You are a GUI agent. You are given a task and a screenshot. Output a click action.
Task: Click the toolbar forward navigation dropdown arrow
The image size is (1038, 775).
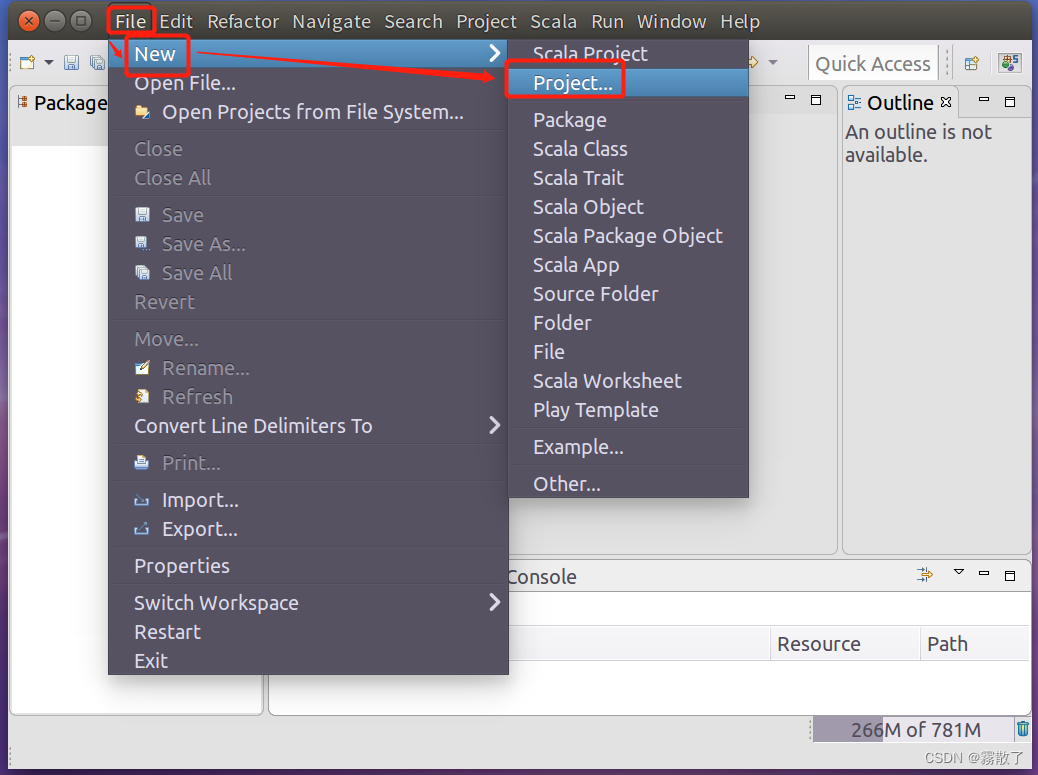[773, 62]
